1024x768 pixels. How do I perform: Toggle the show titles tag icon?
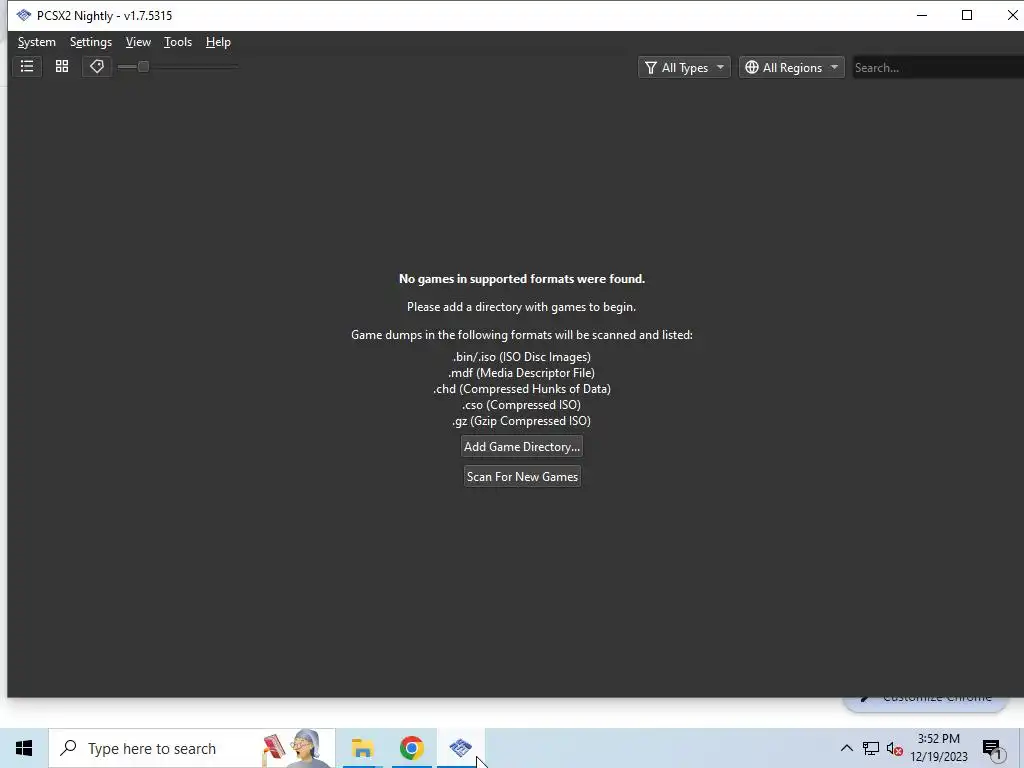[x=97, y=67]
